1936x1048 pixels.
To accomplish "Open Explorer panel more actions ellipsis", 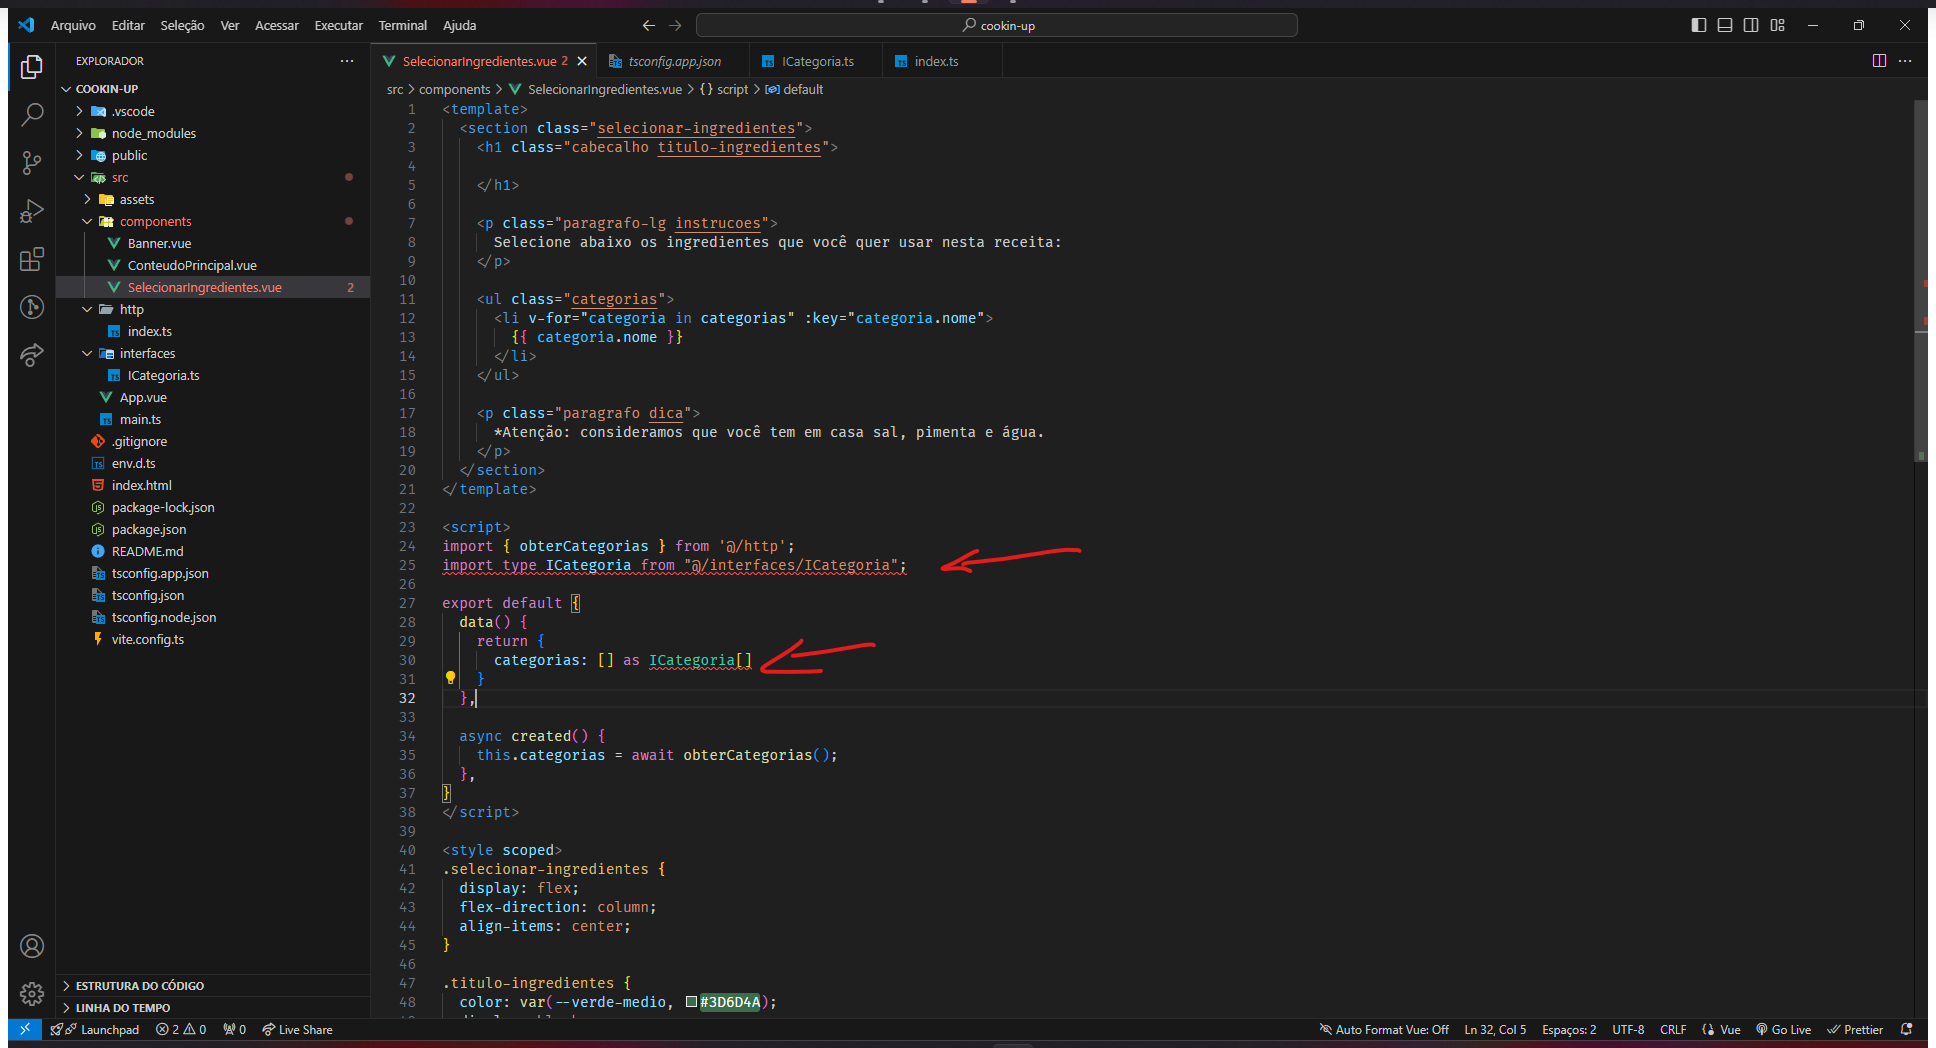I will tap(347, 61).
